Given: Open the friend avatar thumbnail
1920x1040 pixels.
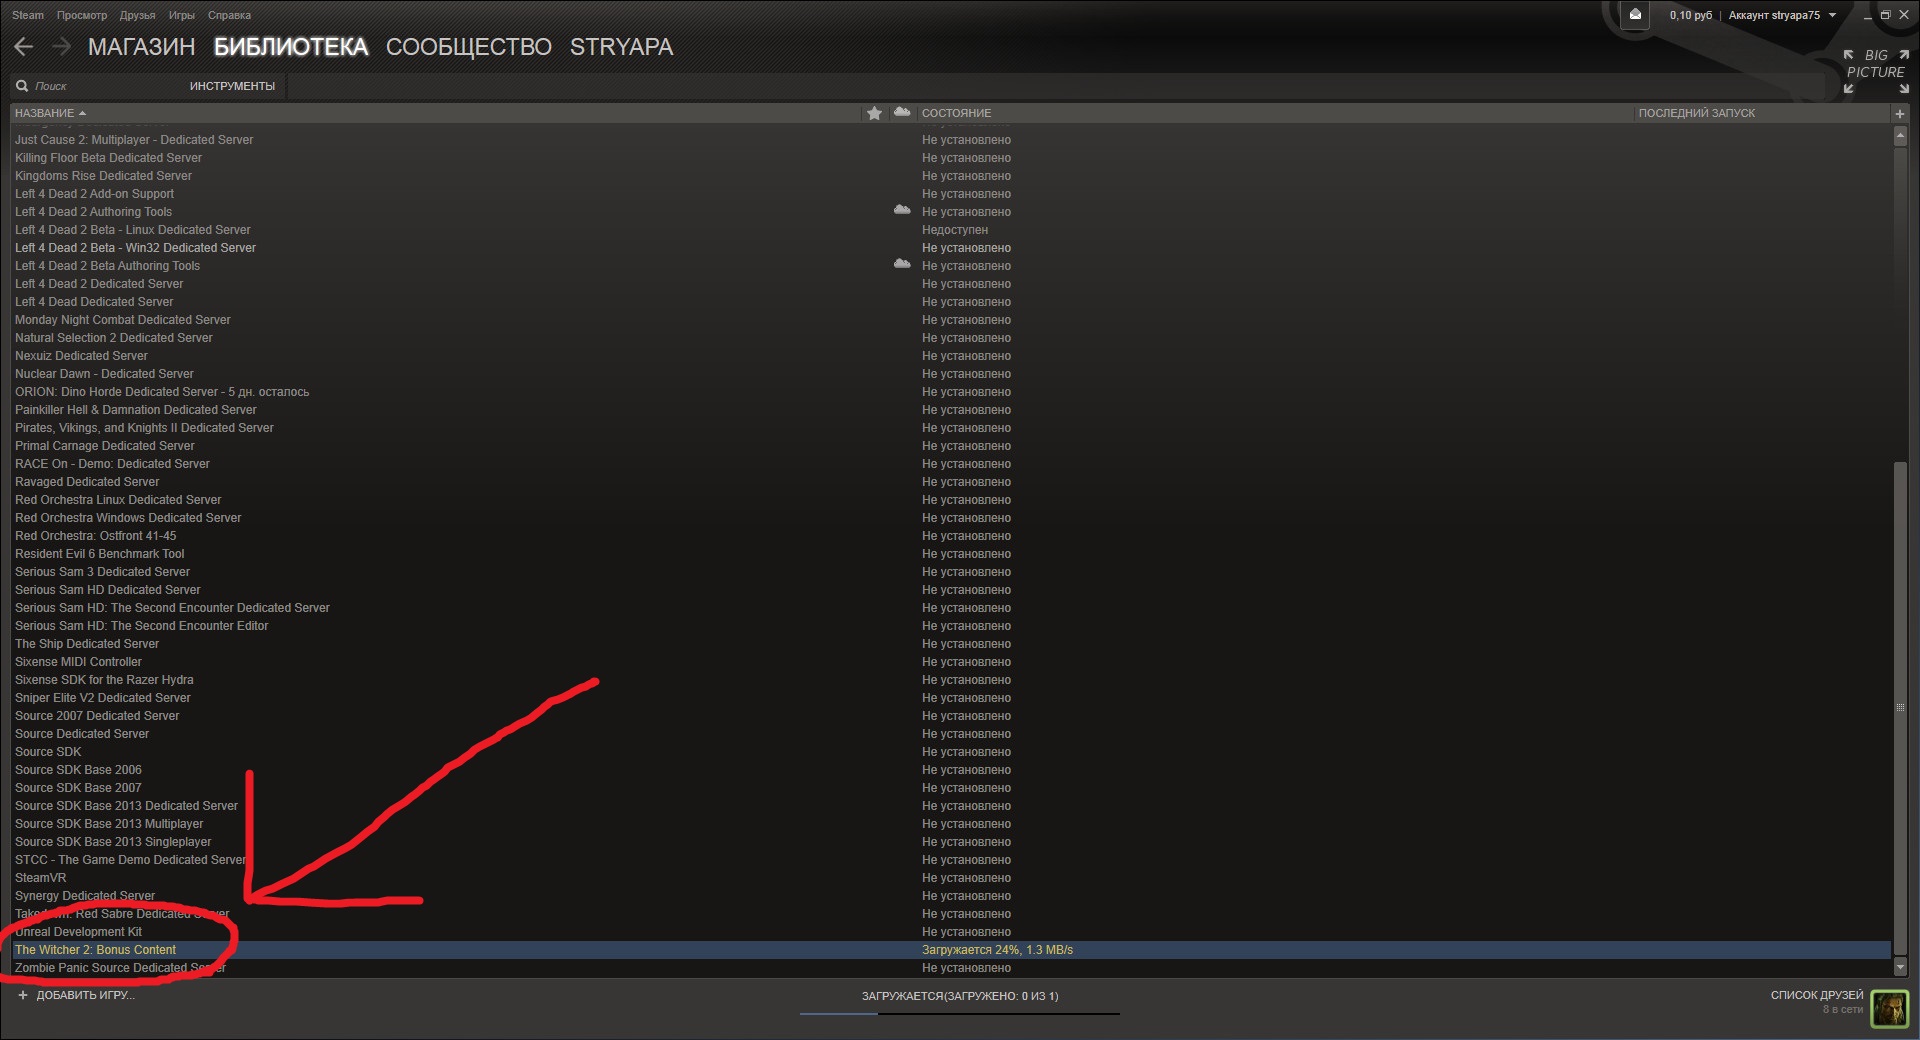Looking at the screenshot, I should pyautogui.click(x=1889, y=1008).
